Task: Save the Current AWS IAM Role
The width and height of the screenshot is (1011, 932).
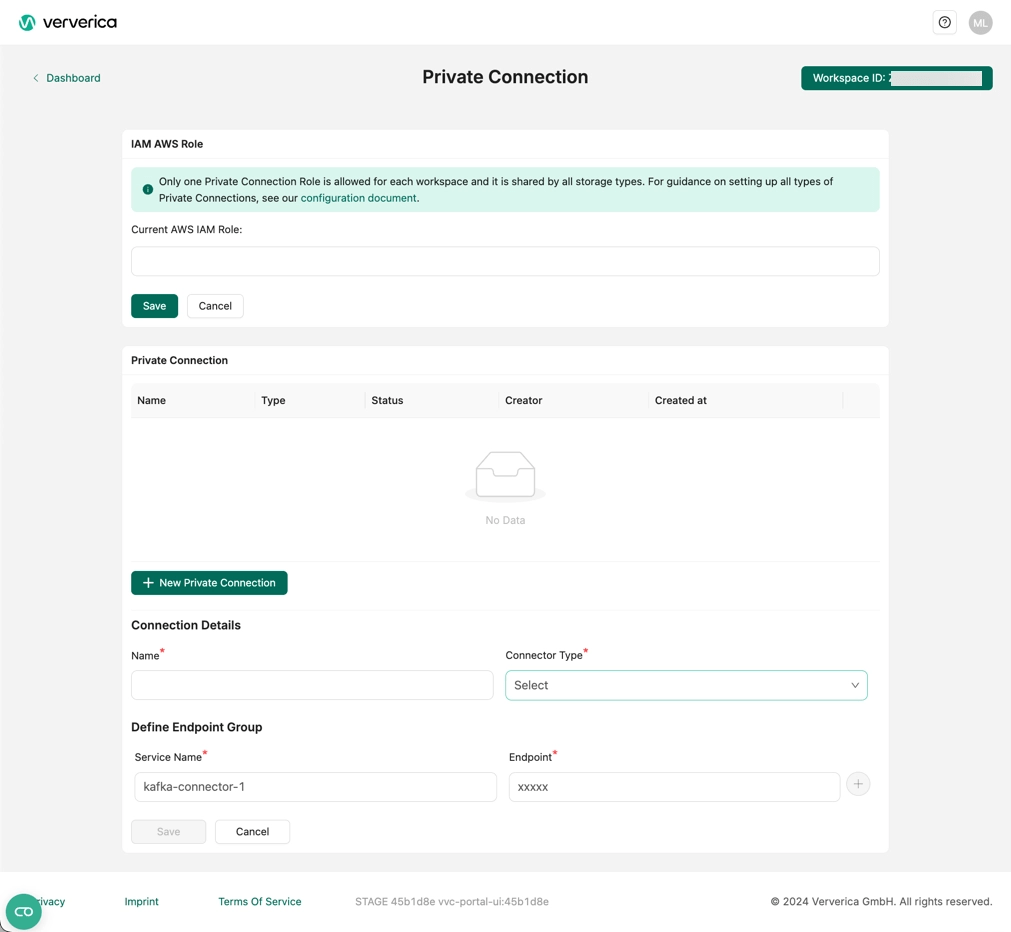Action: click(154, 305)
